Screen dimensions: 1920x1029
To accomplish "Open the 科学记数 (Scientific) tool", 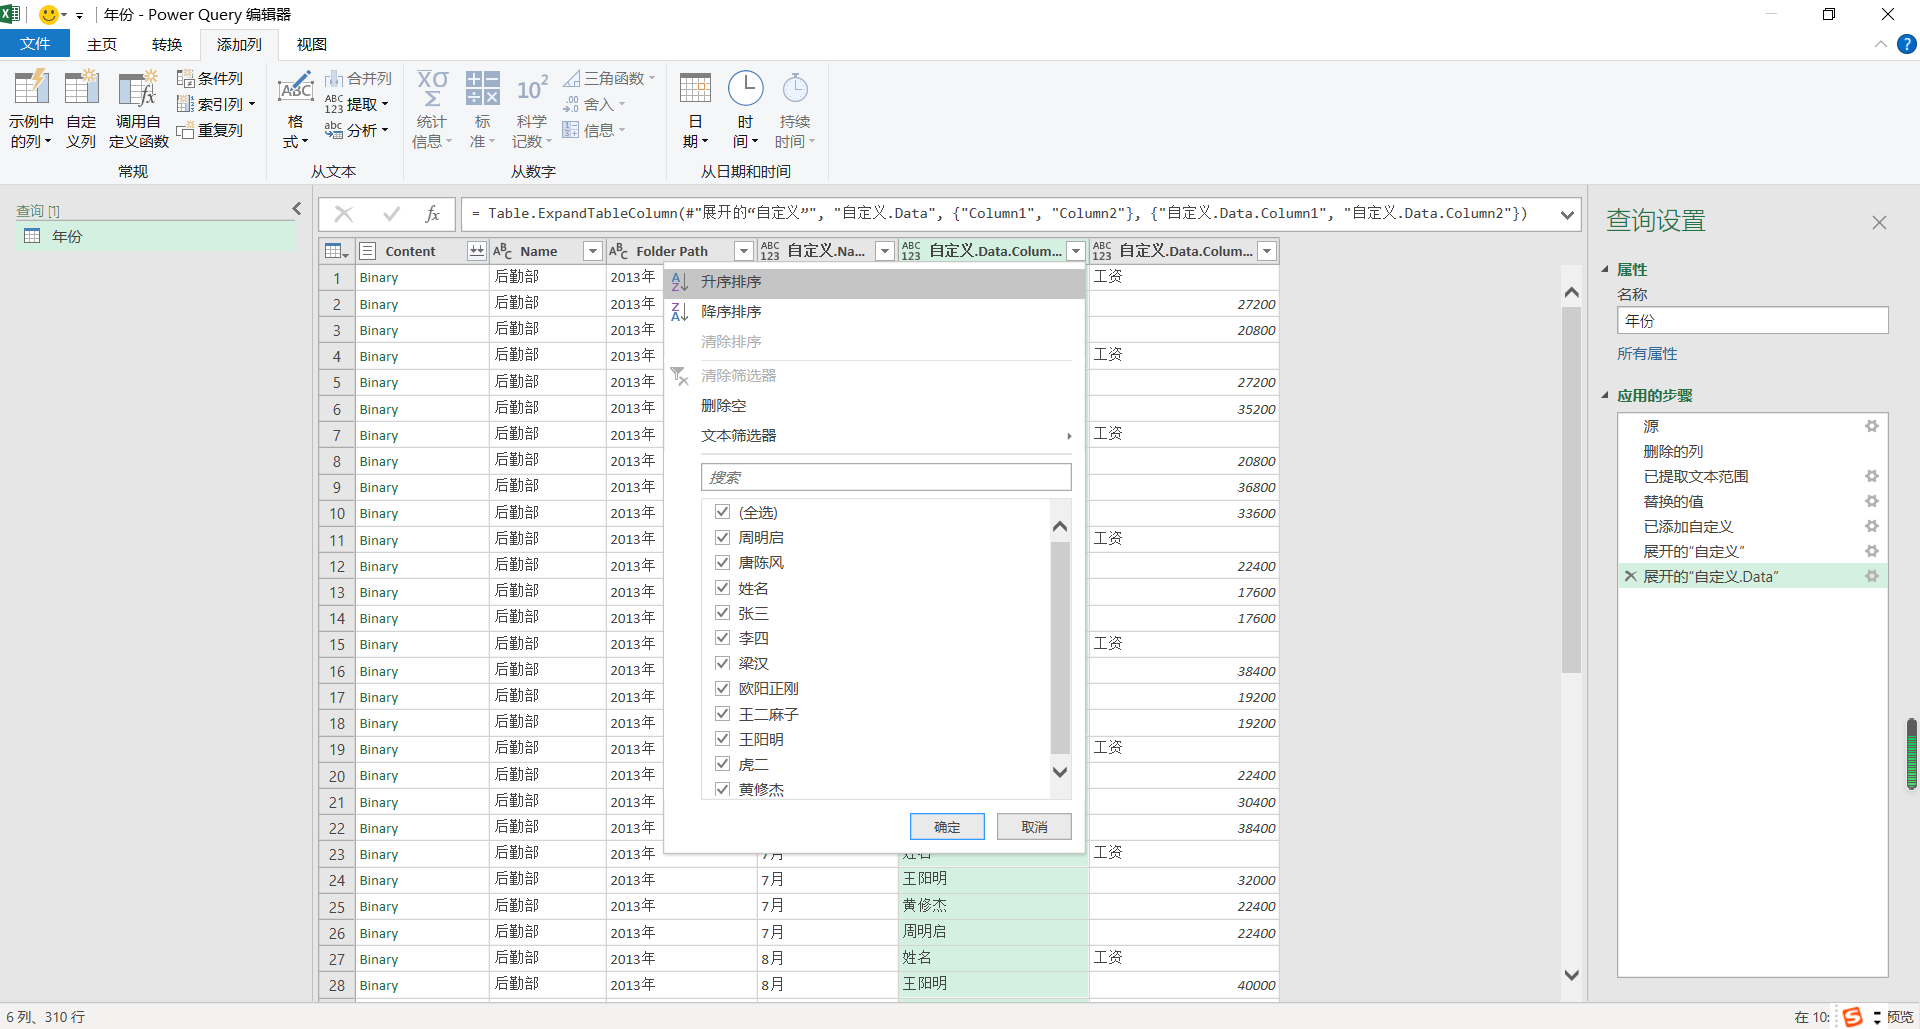I will point(532,110).
